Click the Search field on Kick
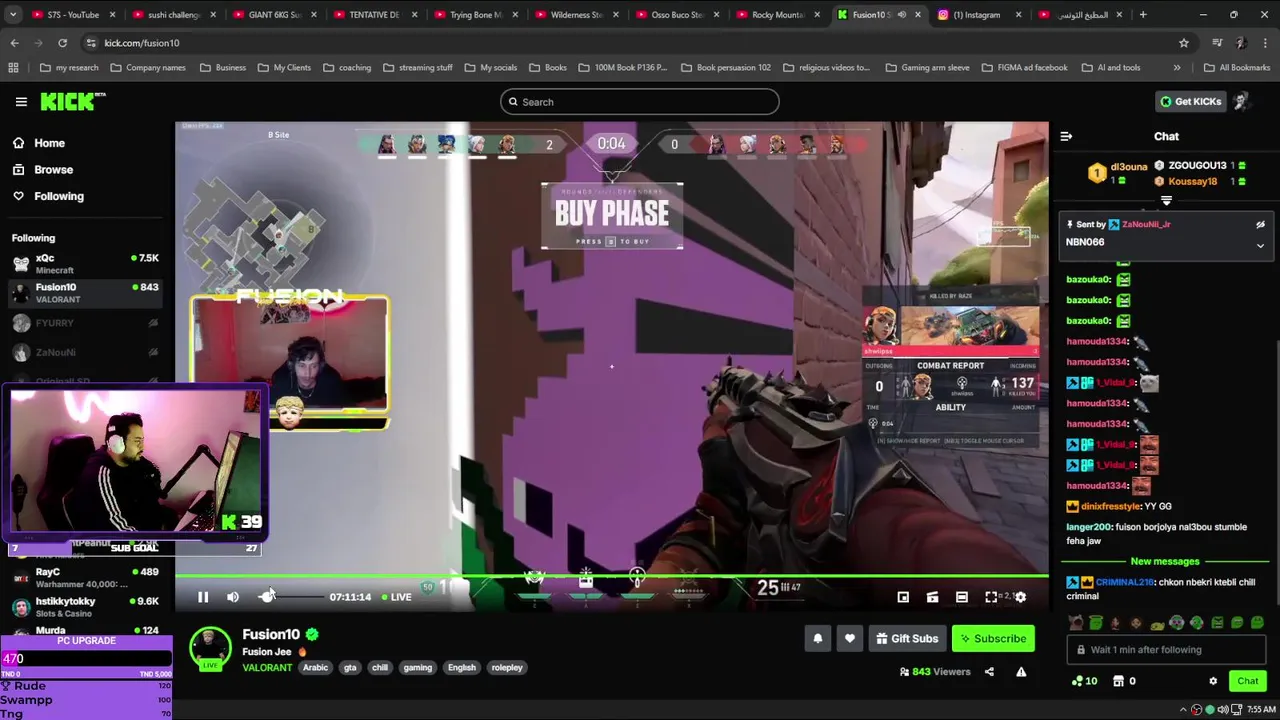 tap(640, 101)
